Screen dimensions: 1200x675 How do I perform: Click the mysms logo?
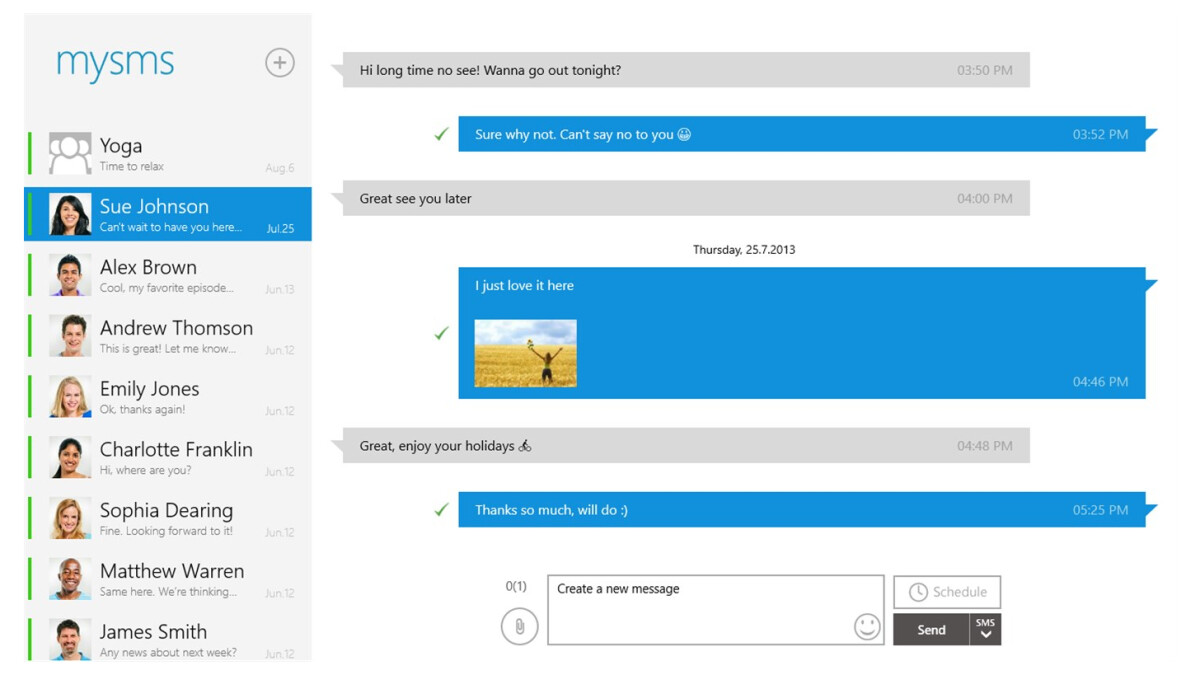pos(115,63)
